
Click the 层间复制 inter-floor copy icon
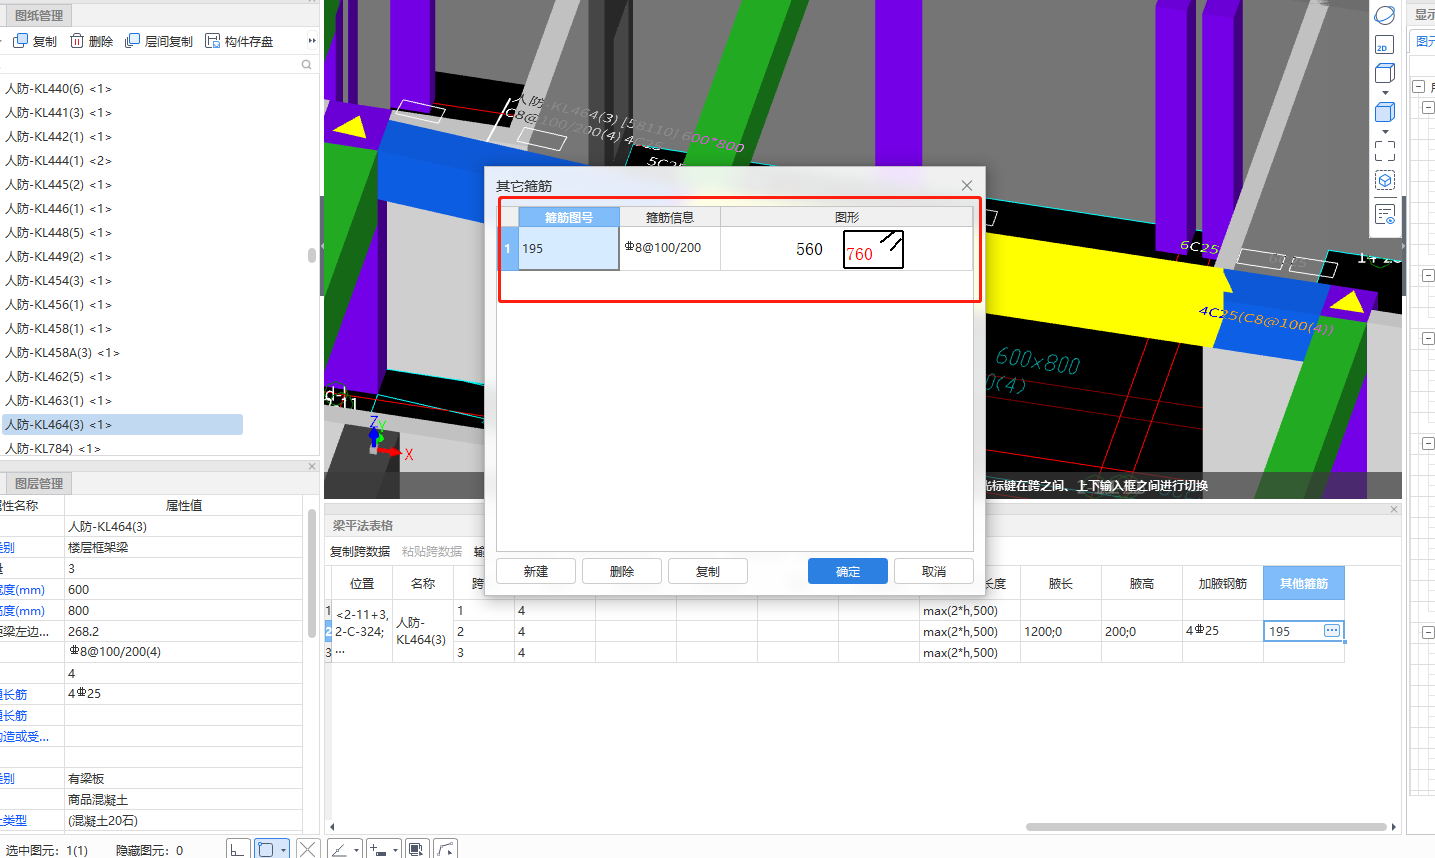click(132, 41)
